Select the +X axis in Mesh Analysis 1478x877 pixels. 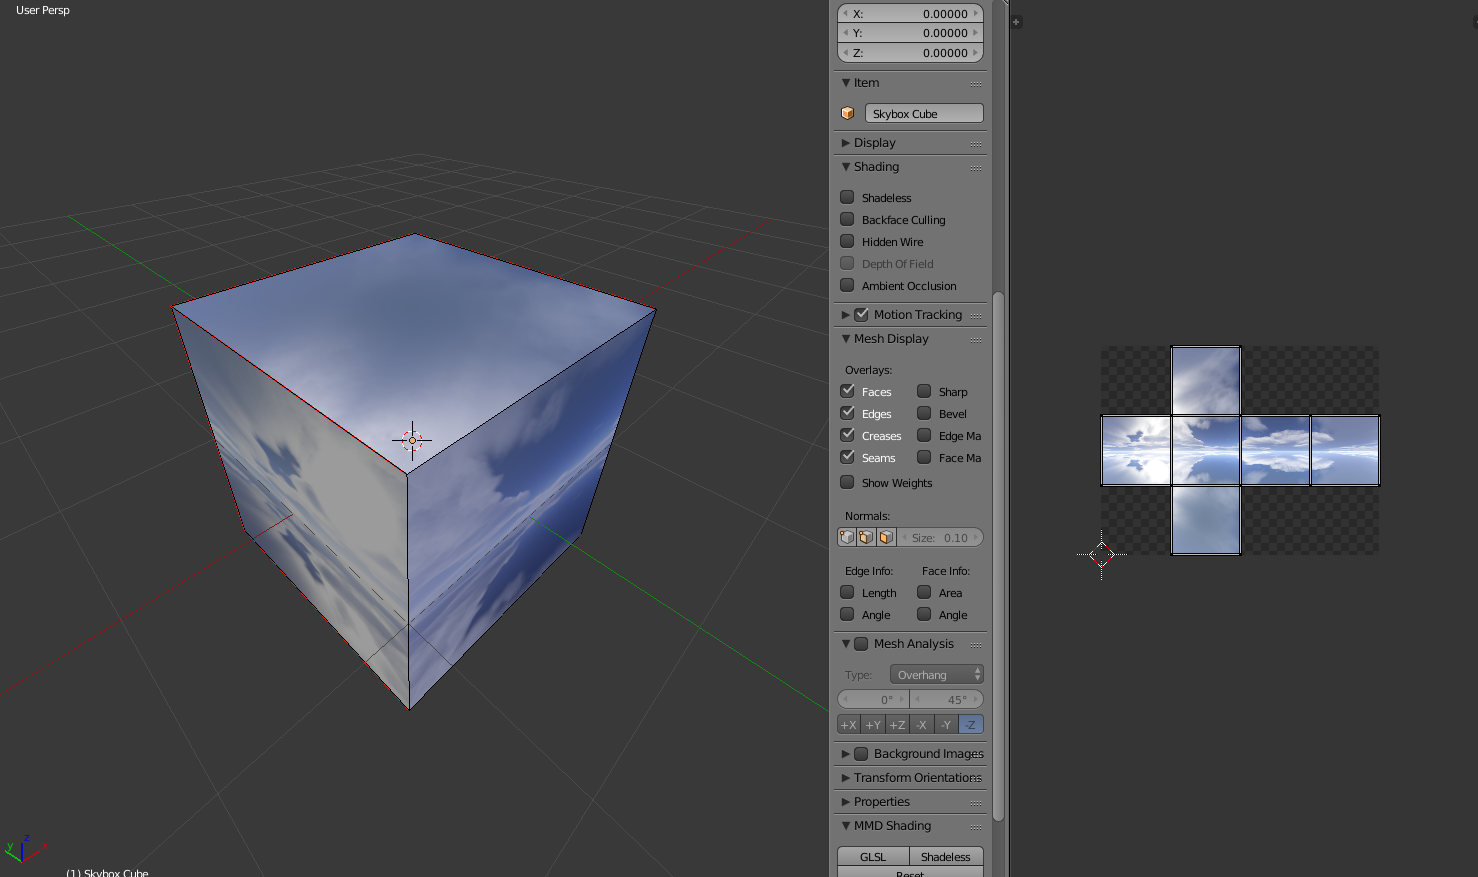click(x=848, y=724)
